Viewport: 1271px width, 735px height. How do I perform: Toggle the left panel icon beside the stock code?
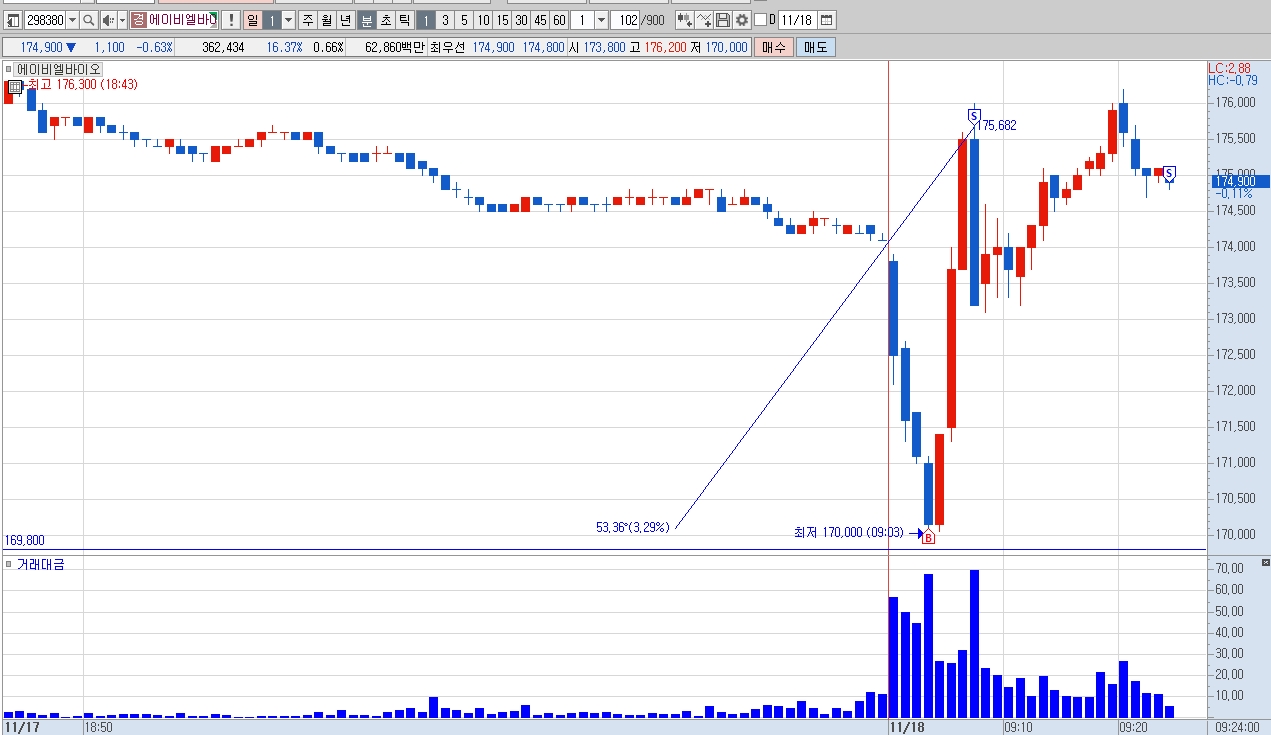[12, 20]
